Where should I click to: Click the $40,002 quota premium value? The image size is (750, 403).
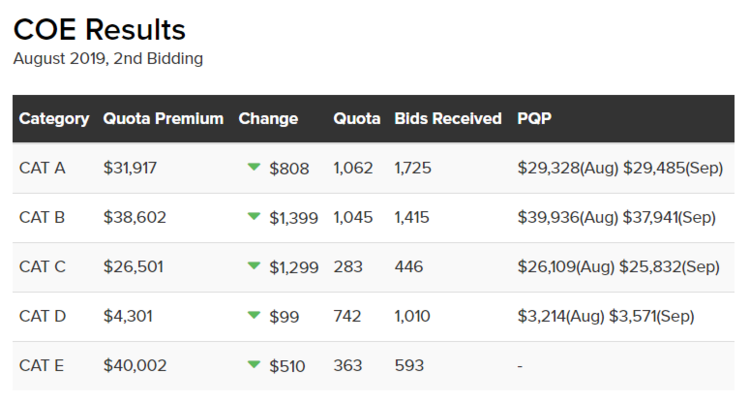click(x=135, y=366)
